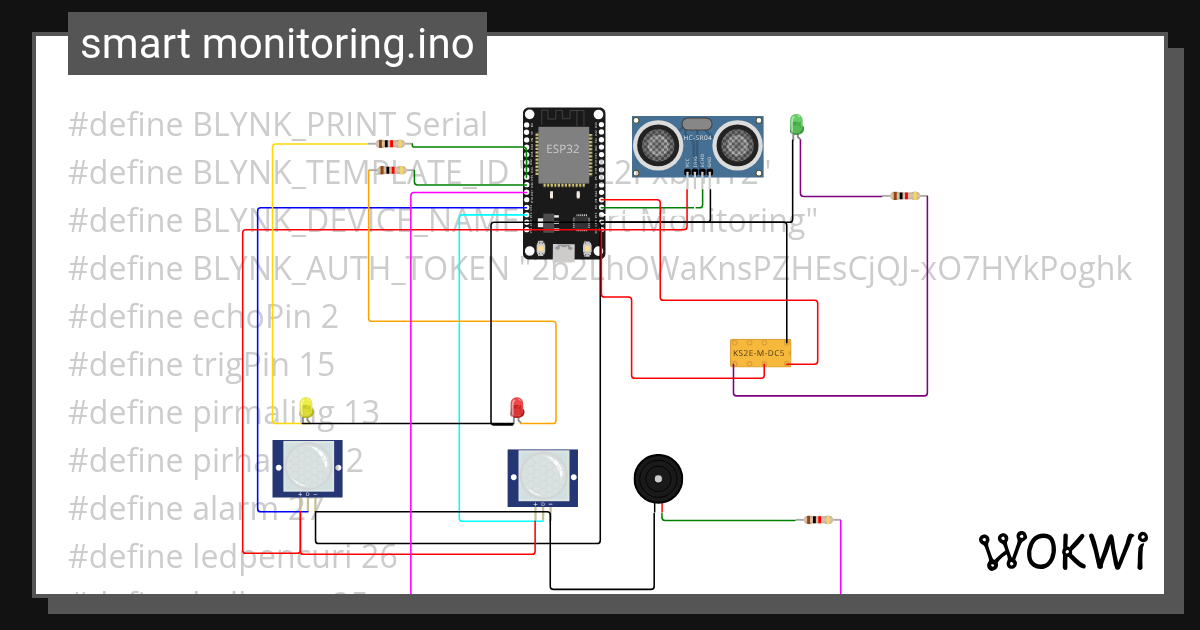Open the Wokwi homepage via the logo
Screen dimensions: 1200x630
[1063, 550]
